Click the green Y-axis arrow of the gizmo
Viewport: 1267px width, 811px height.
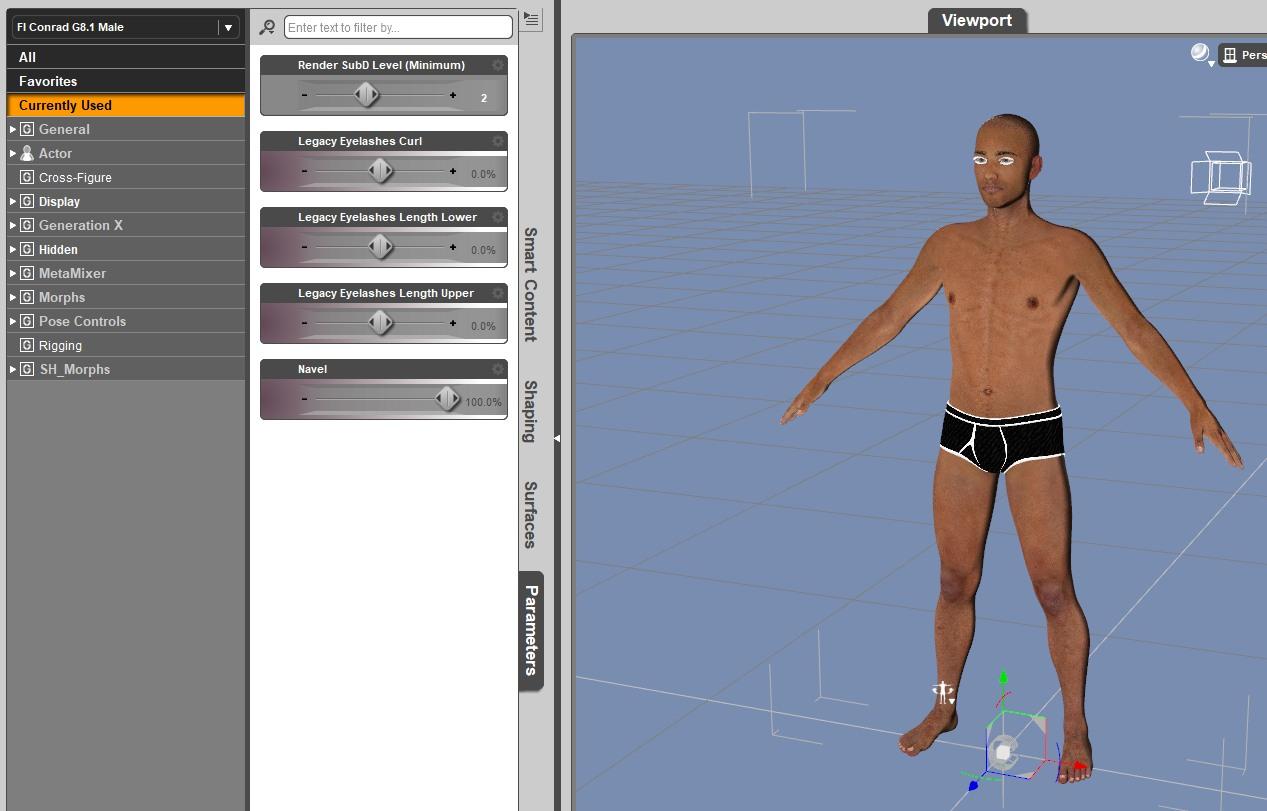[x=1003, y=679]
